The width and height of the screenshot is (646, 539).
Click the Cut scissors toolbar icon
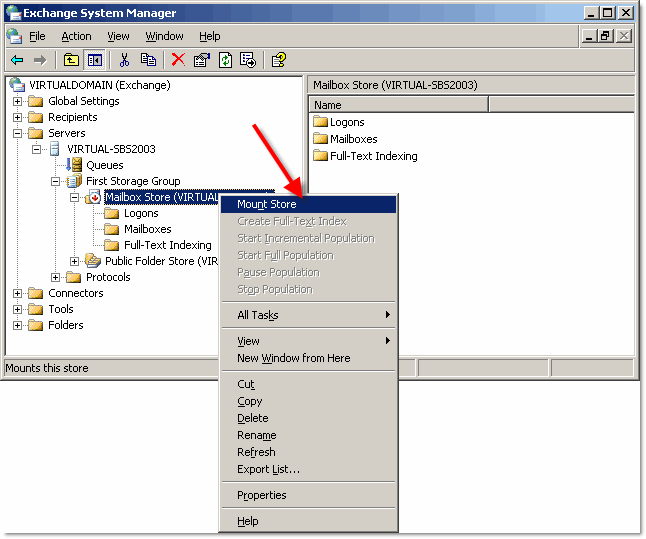point(124,60)
